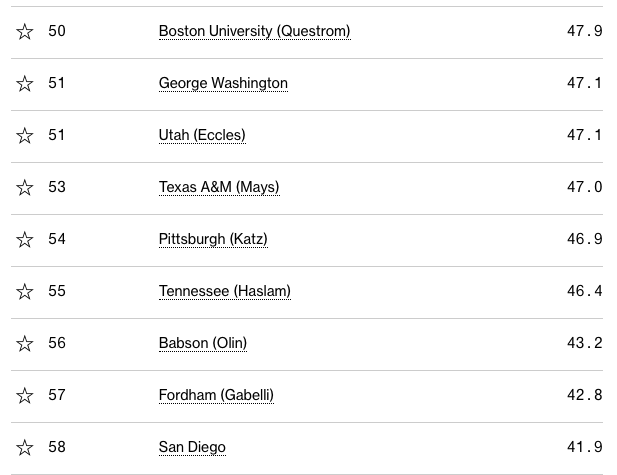Go to the Tennessee (Haslam) link

pyautogui.click(x=224, y=291)
